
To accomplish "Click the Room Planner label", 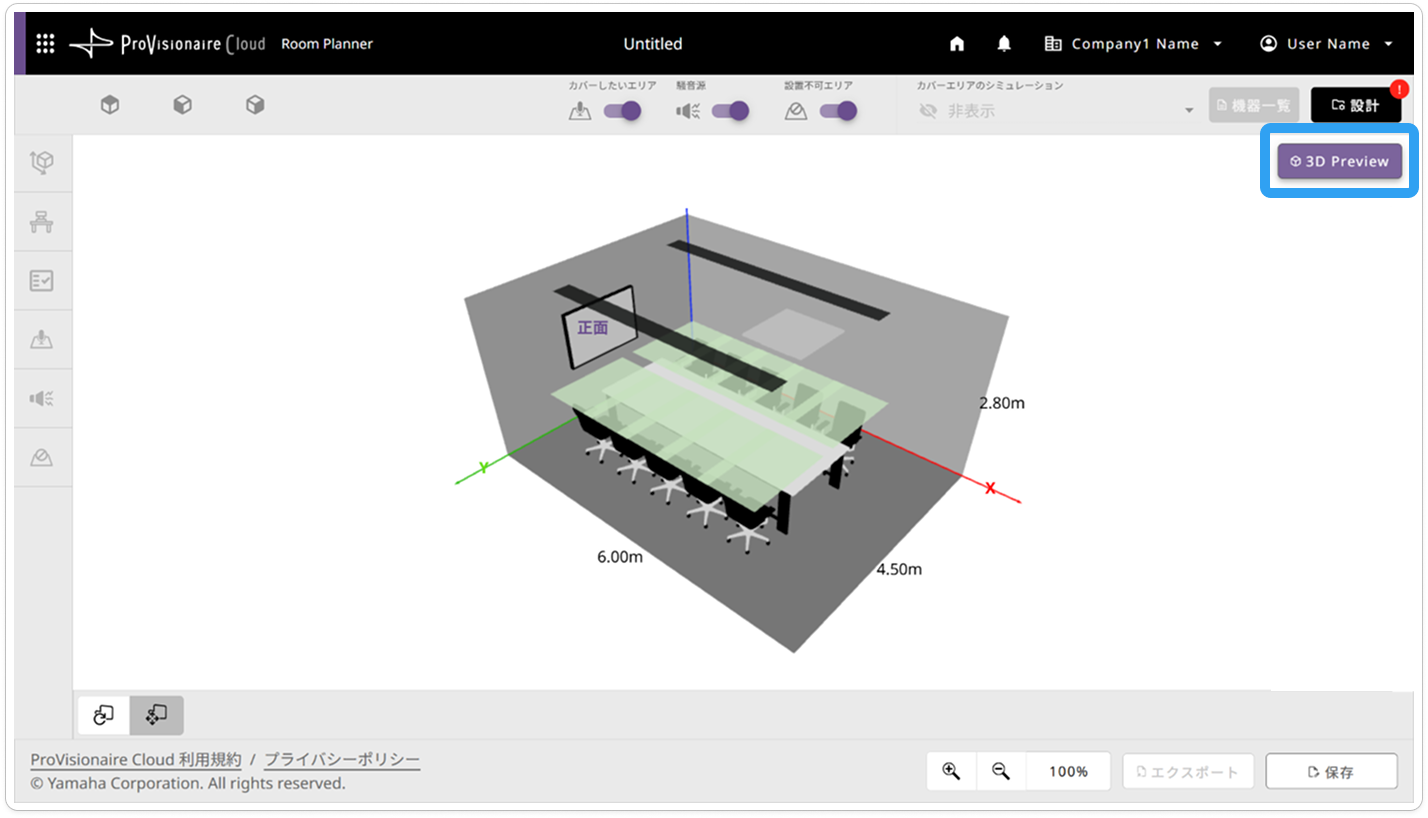I will coord(327,44).
